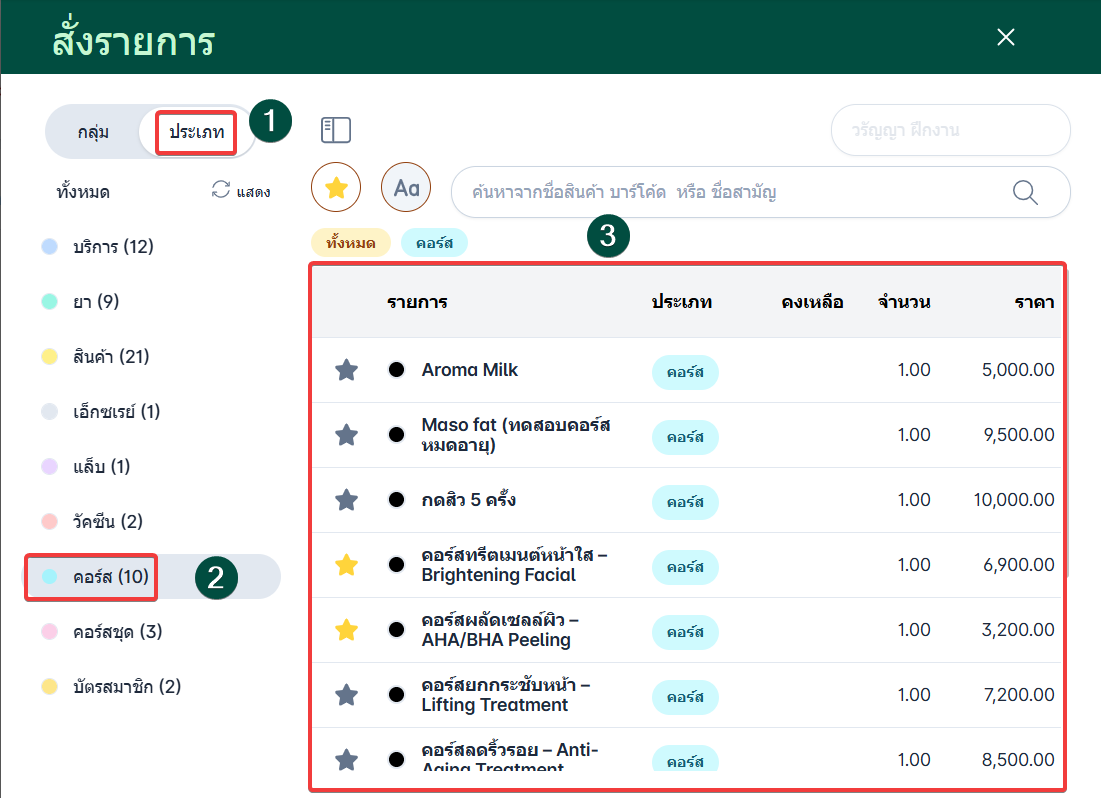Screen dimensions: 1101x798
Task: Click the magnifier search icon
Action: coord(1025,192)
